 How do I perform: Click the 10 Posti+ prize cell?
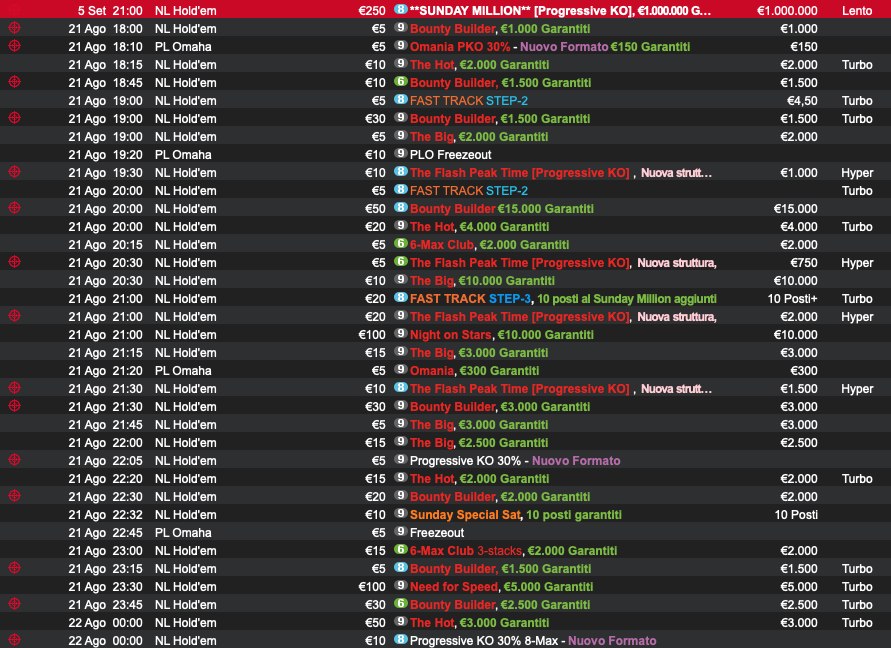[792, 299]
